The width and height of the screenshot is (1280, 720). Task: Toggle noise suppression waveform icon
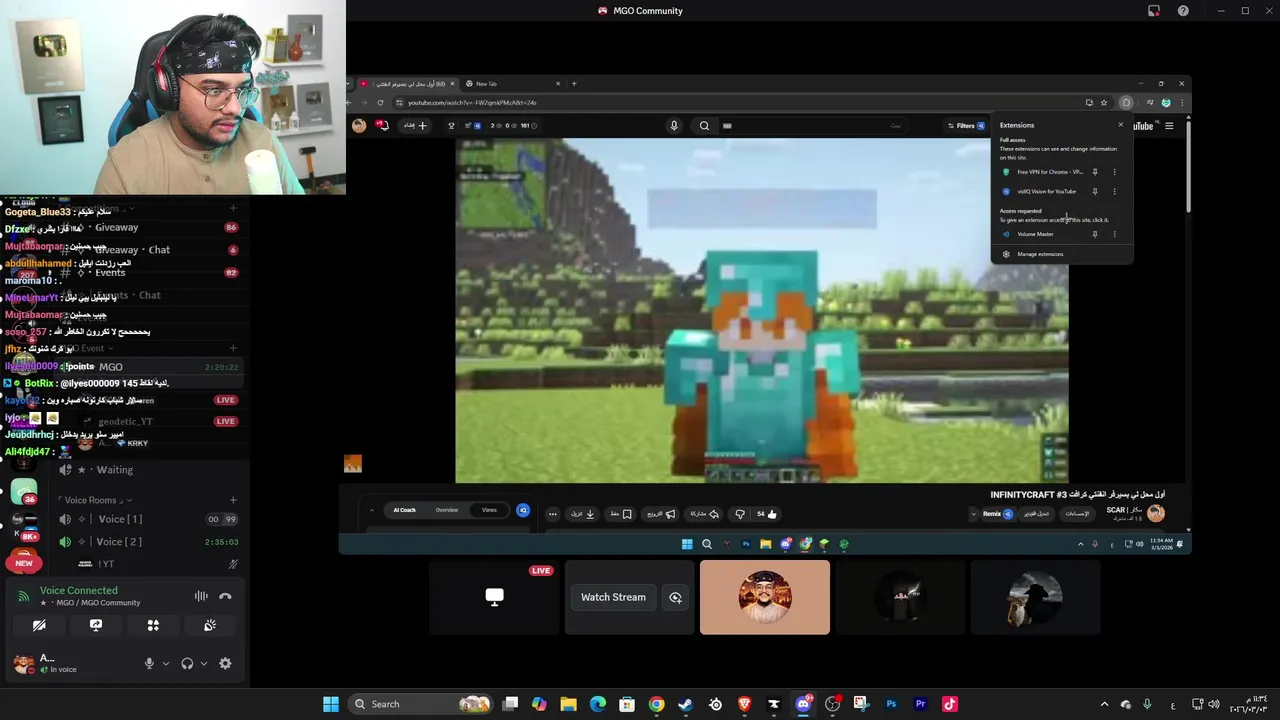coord(201,596)
